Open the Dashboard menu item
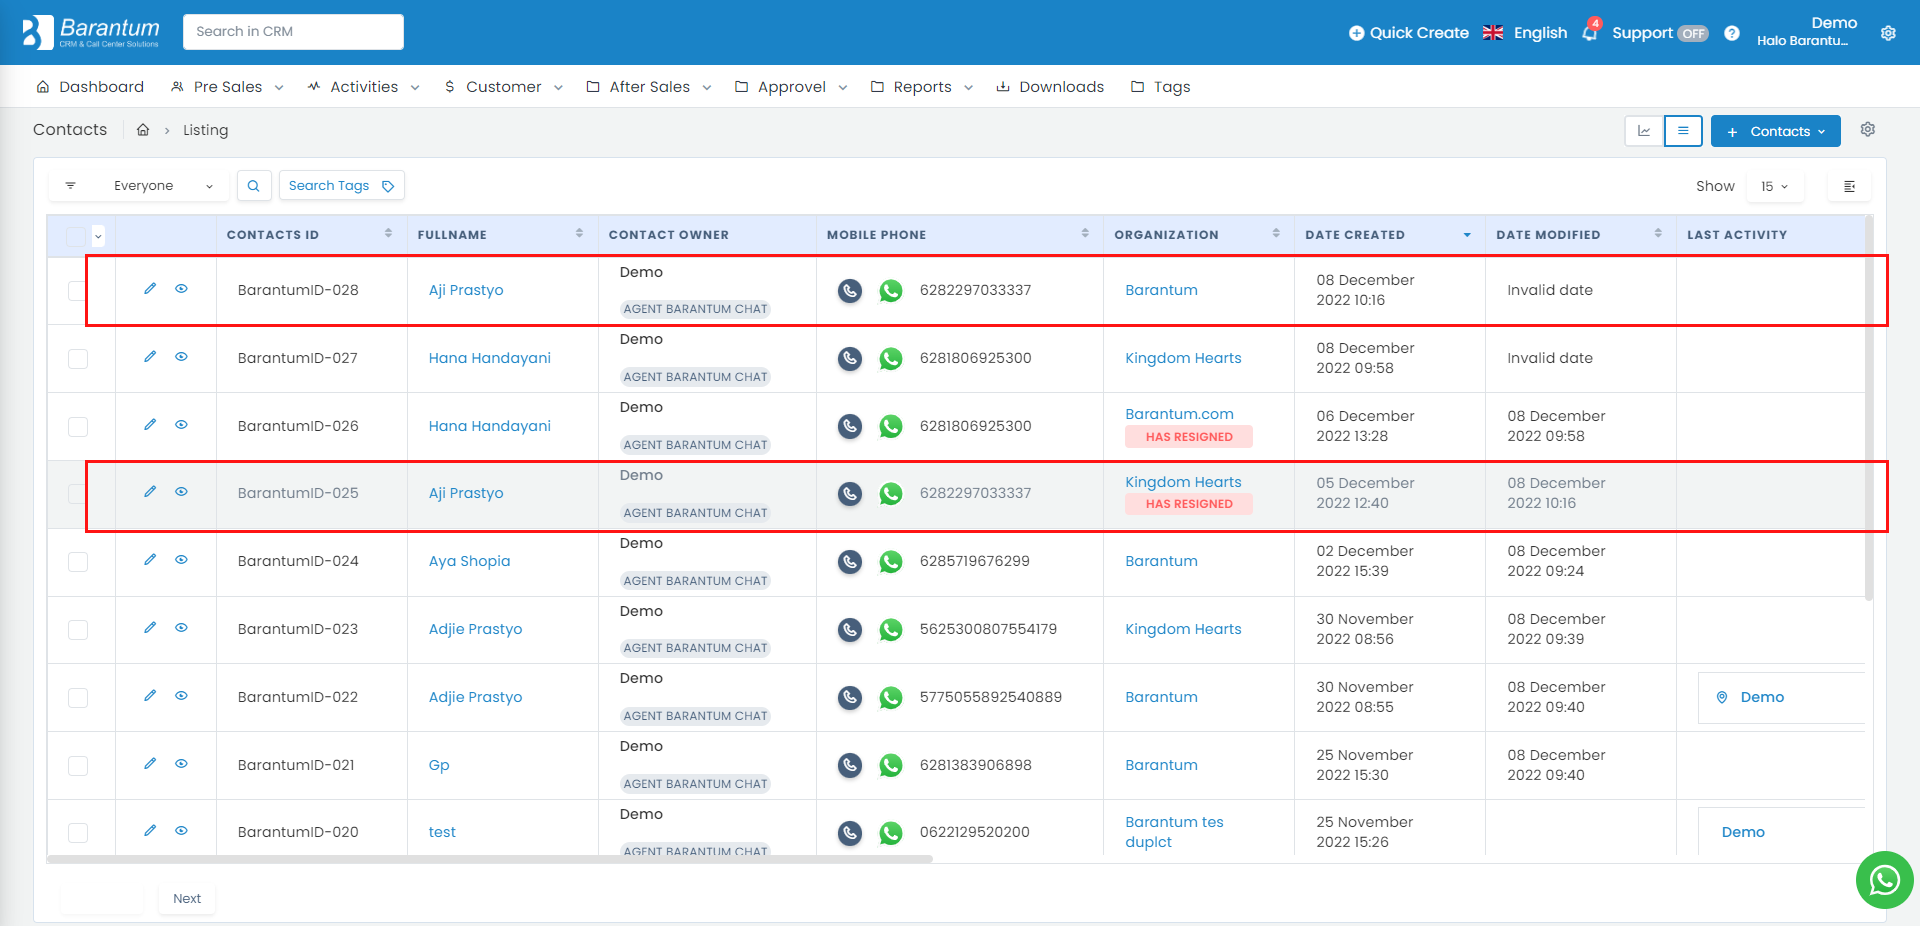 click(x=90, y=87)
